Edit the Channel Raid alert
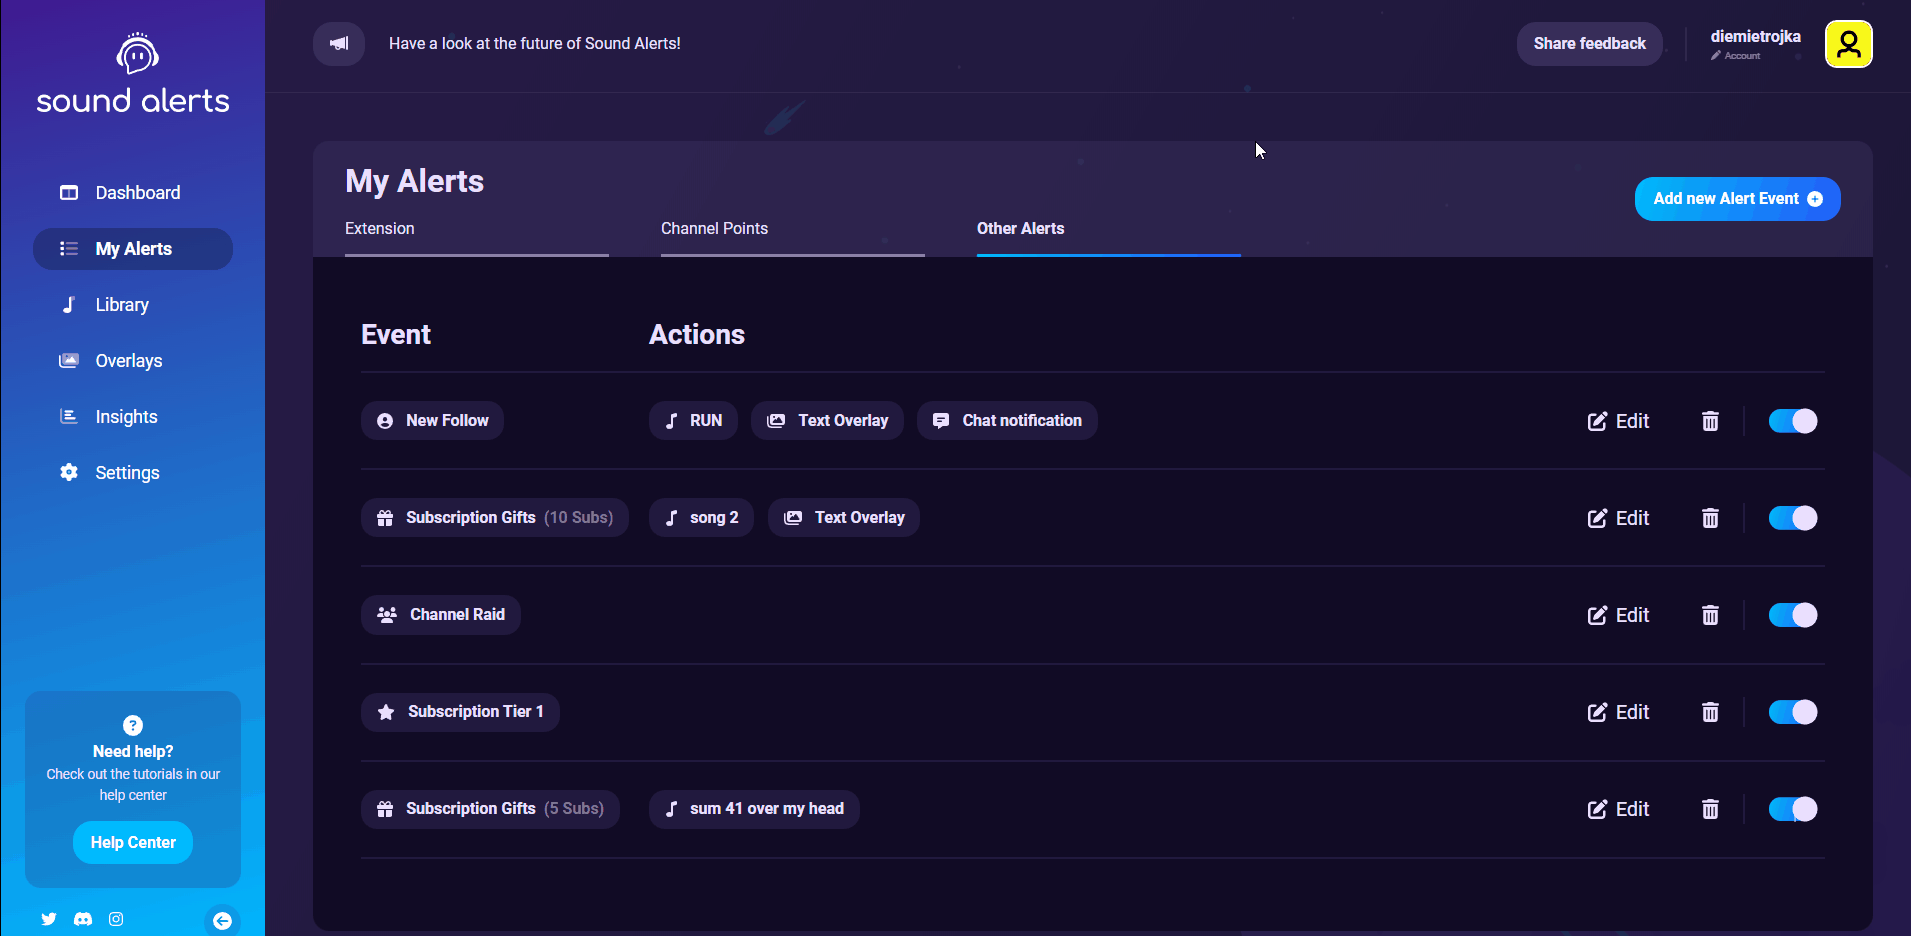This screenshot has width=1911, height=936. [x=1619, y=615]
